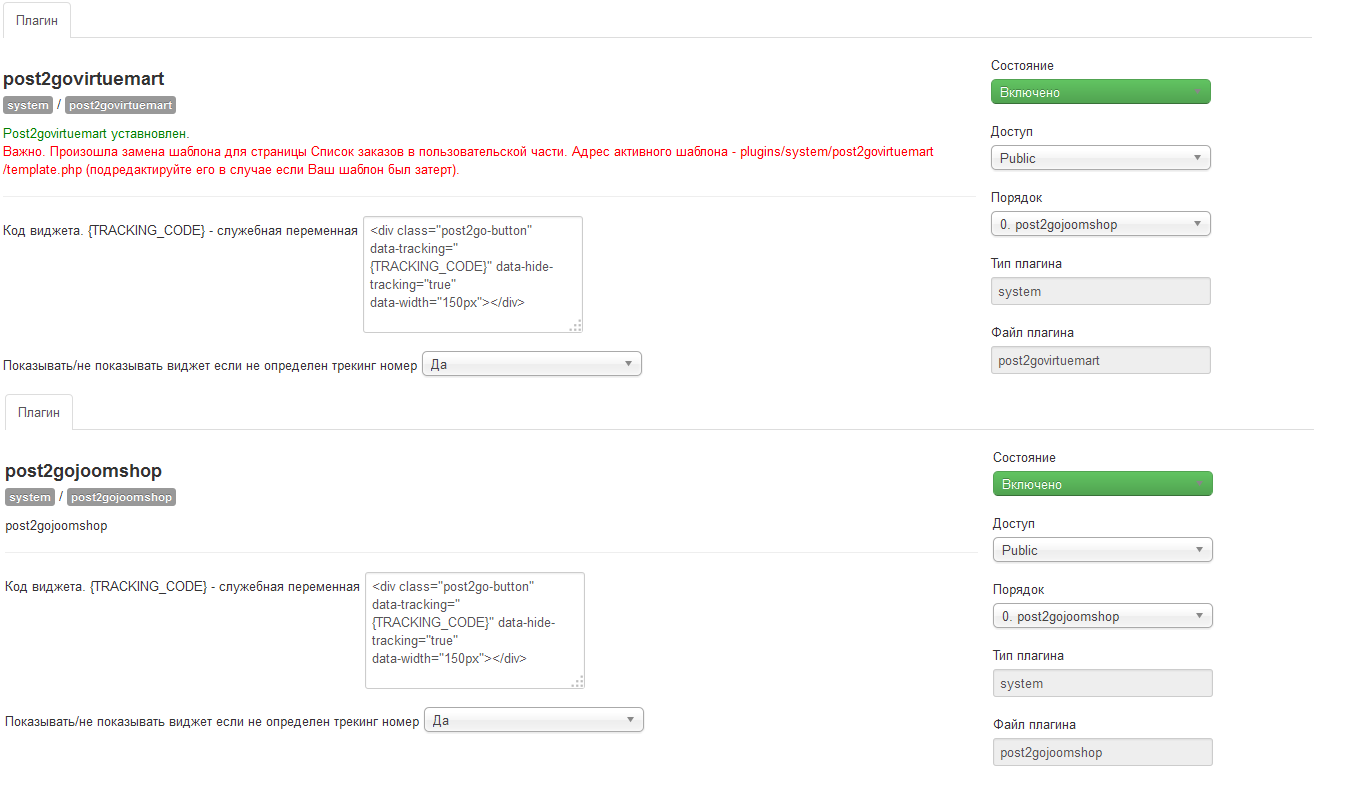The image size is (1360, 793).
Task: Click green text 'Post2govirtuemart уставновлен.'
Action: [x=96, y=133]
